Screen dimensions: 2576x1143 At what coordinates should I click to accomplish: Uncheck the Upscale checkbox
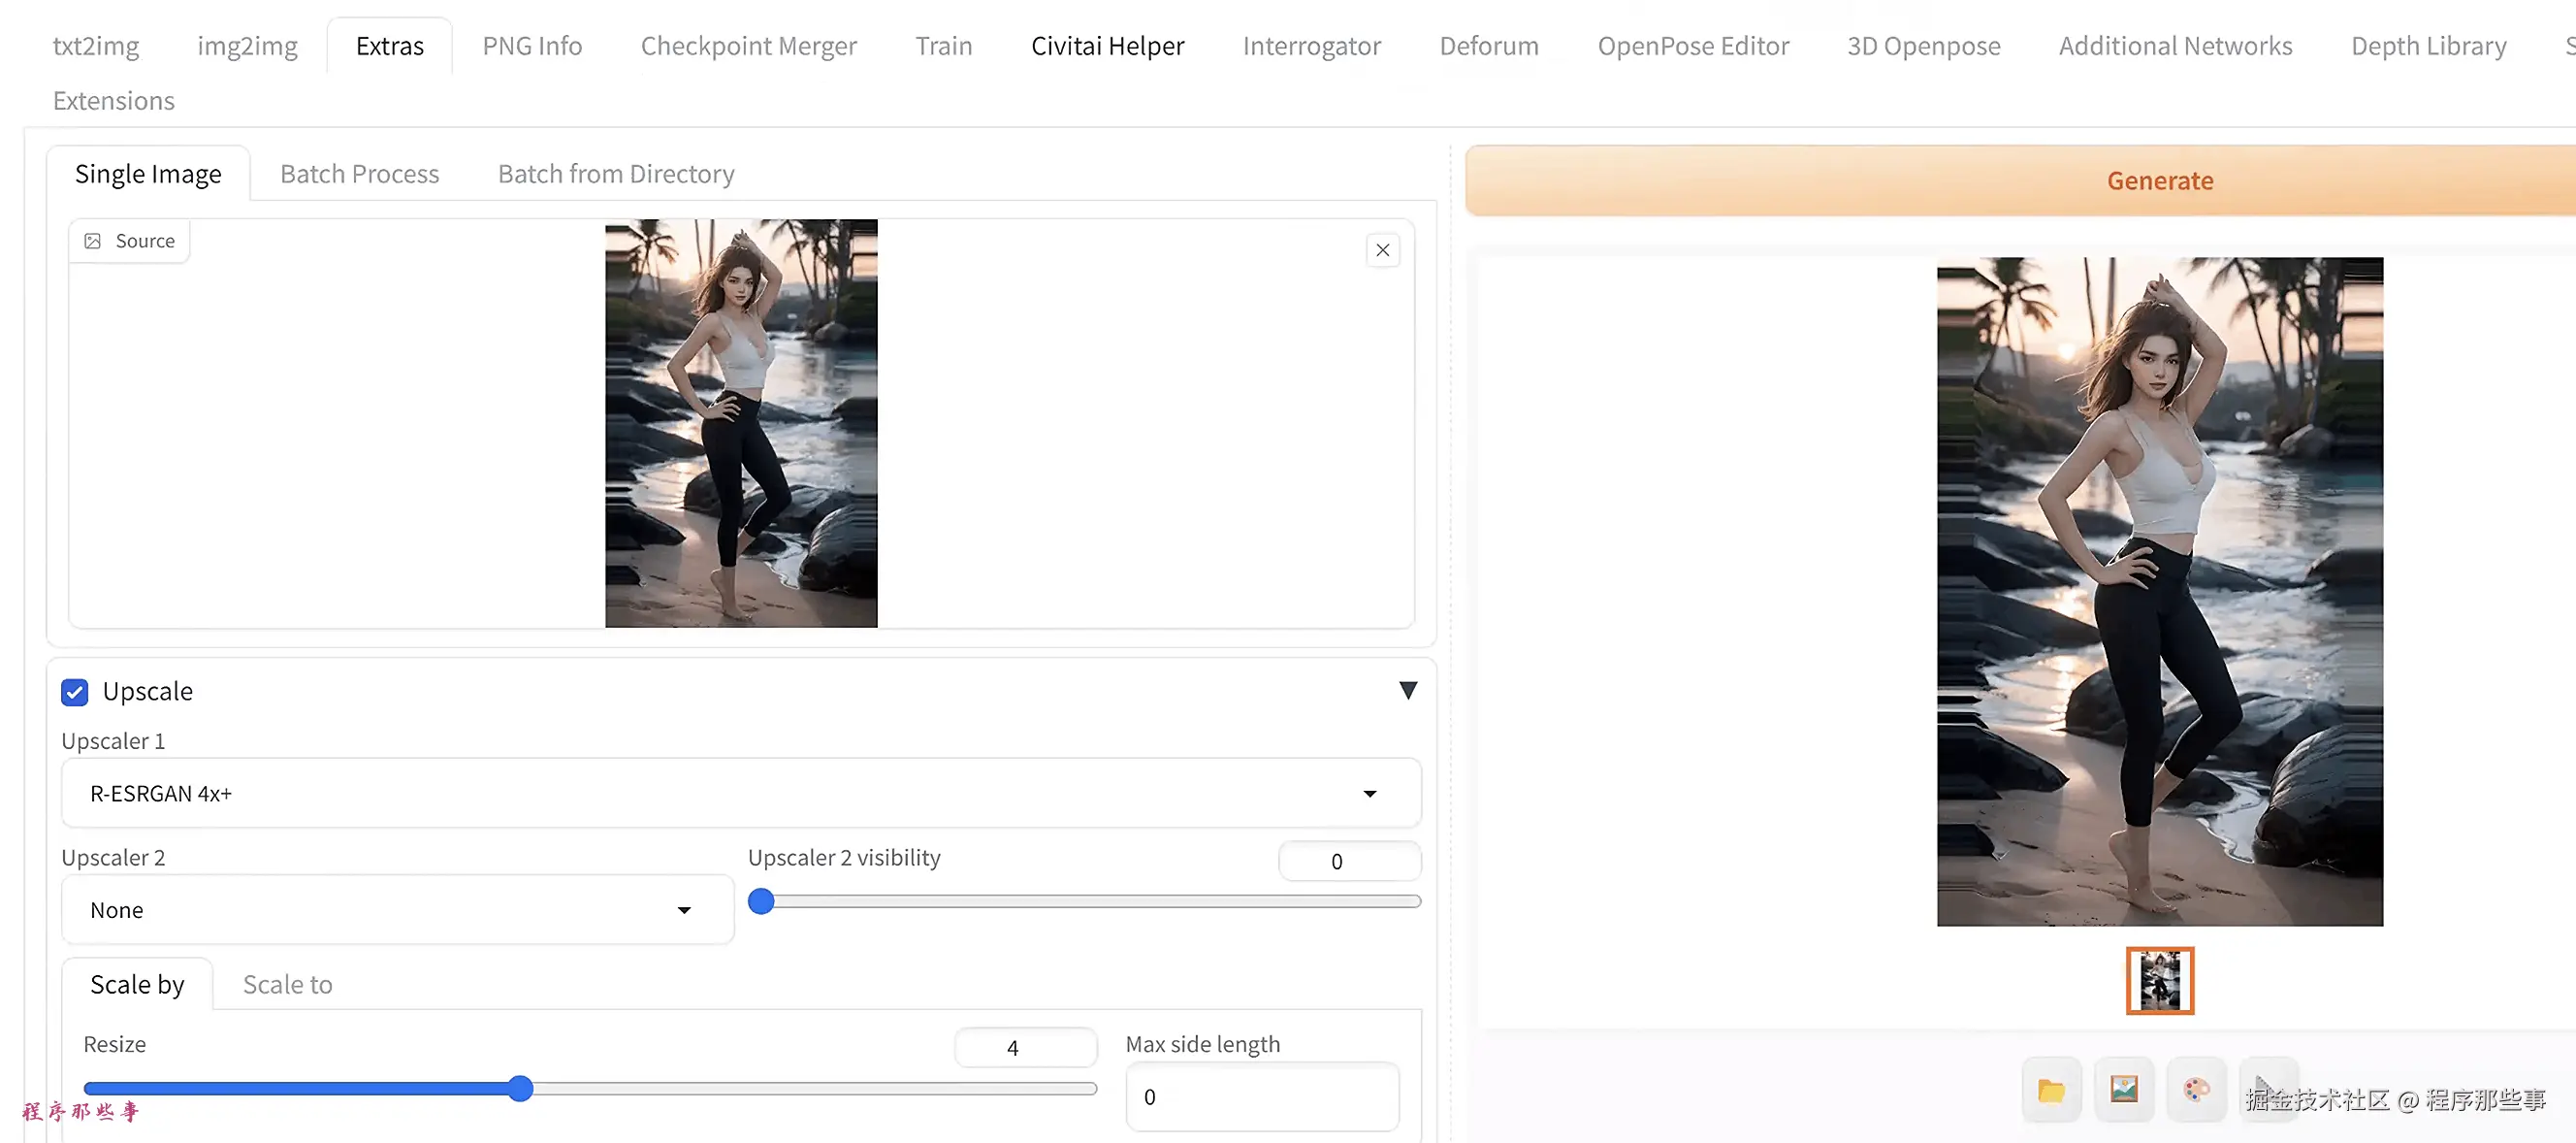point(75,692)
